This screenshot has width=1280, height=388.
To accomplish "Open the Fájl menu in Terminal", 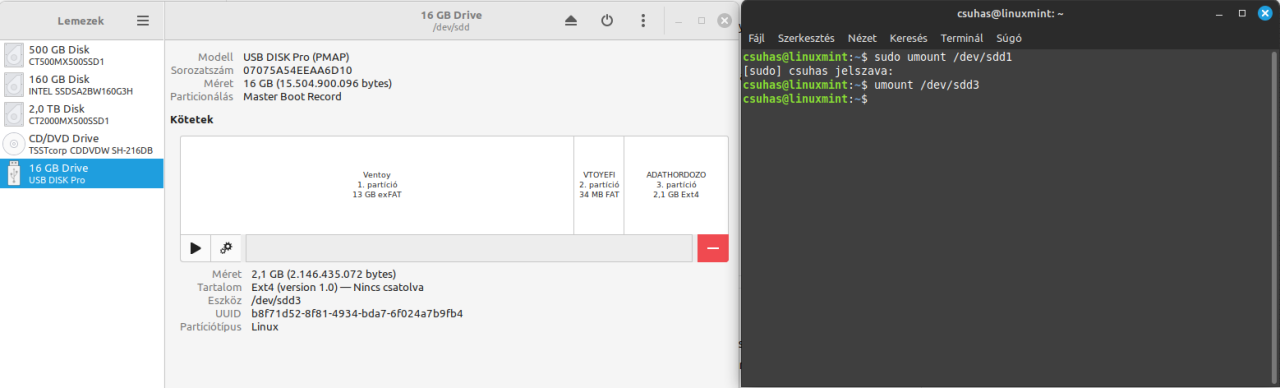I will click(756, 38).
